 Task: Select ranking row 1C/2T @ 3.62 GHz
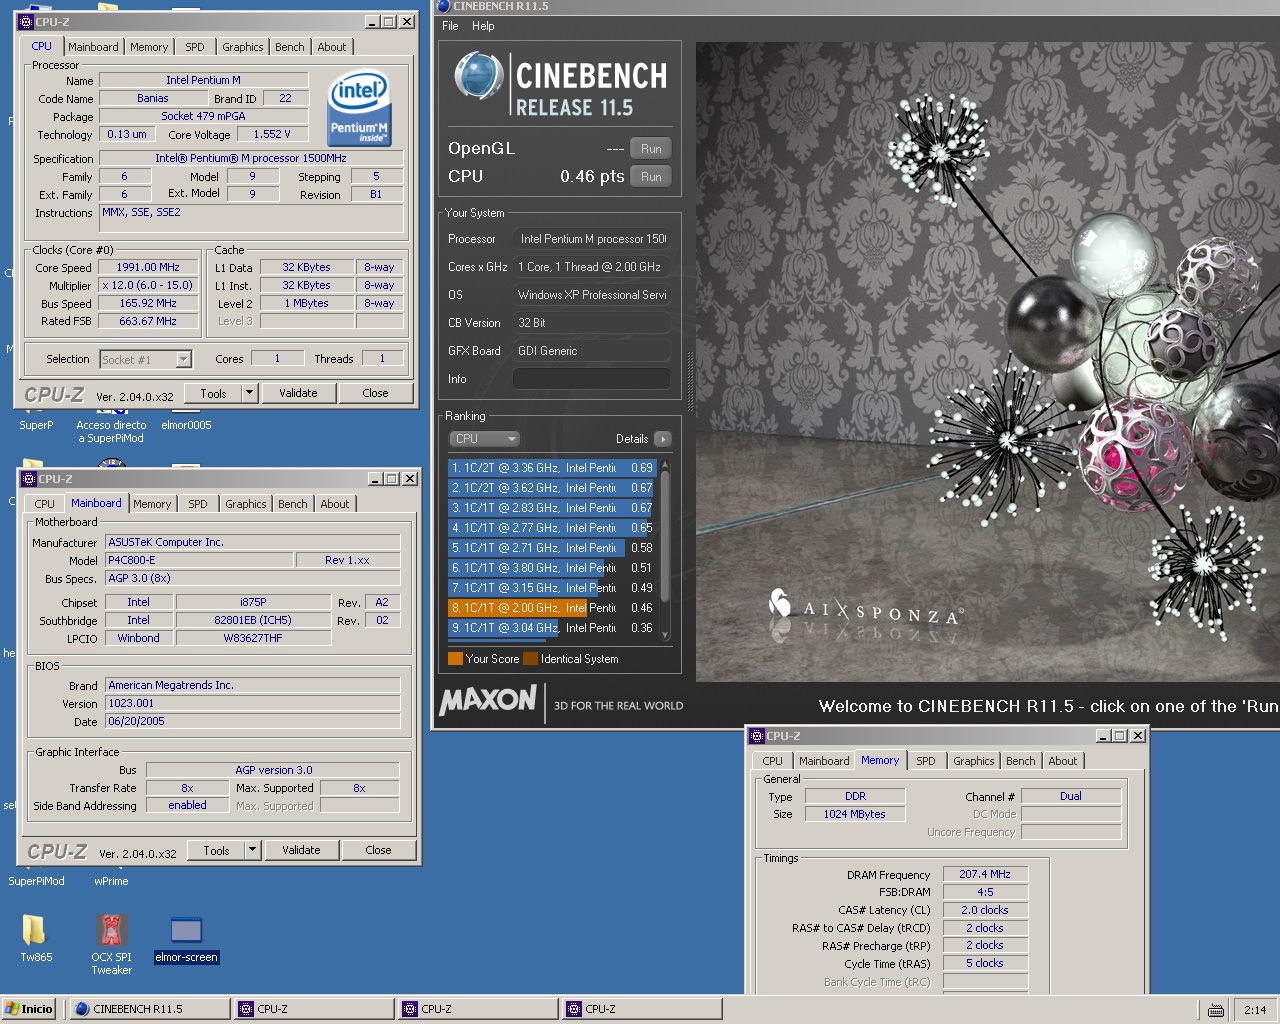[552, 488]
